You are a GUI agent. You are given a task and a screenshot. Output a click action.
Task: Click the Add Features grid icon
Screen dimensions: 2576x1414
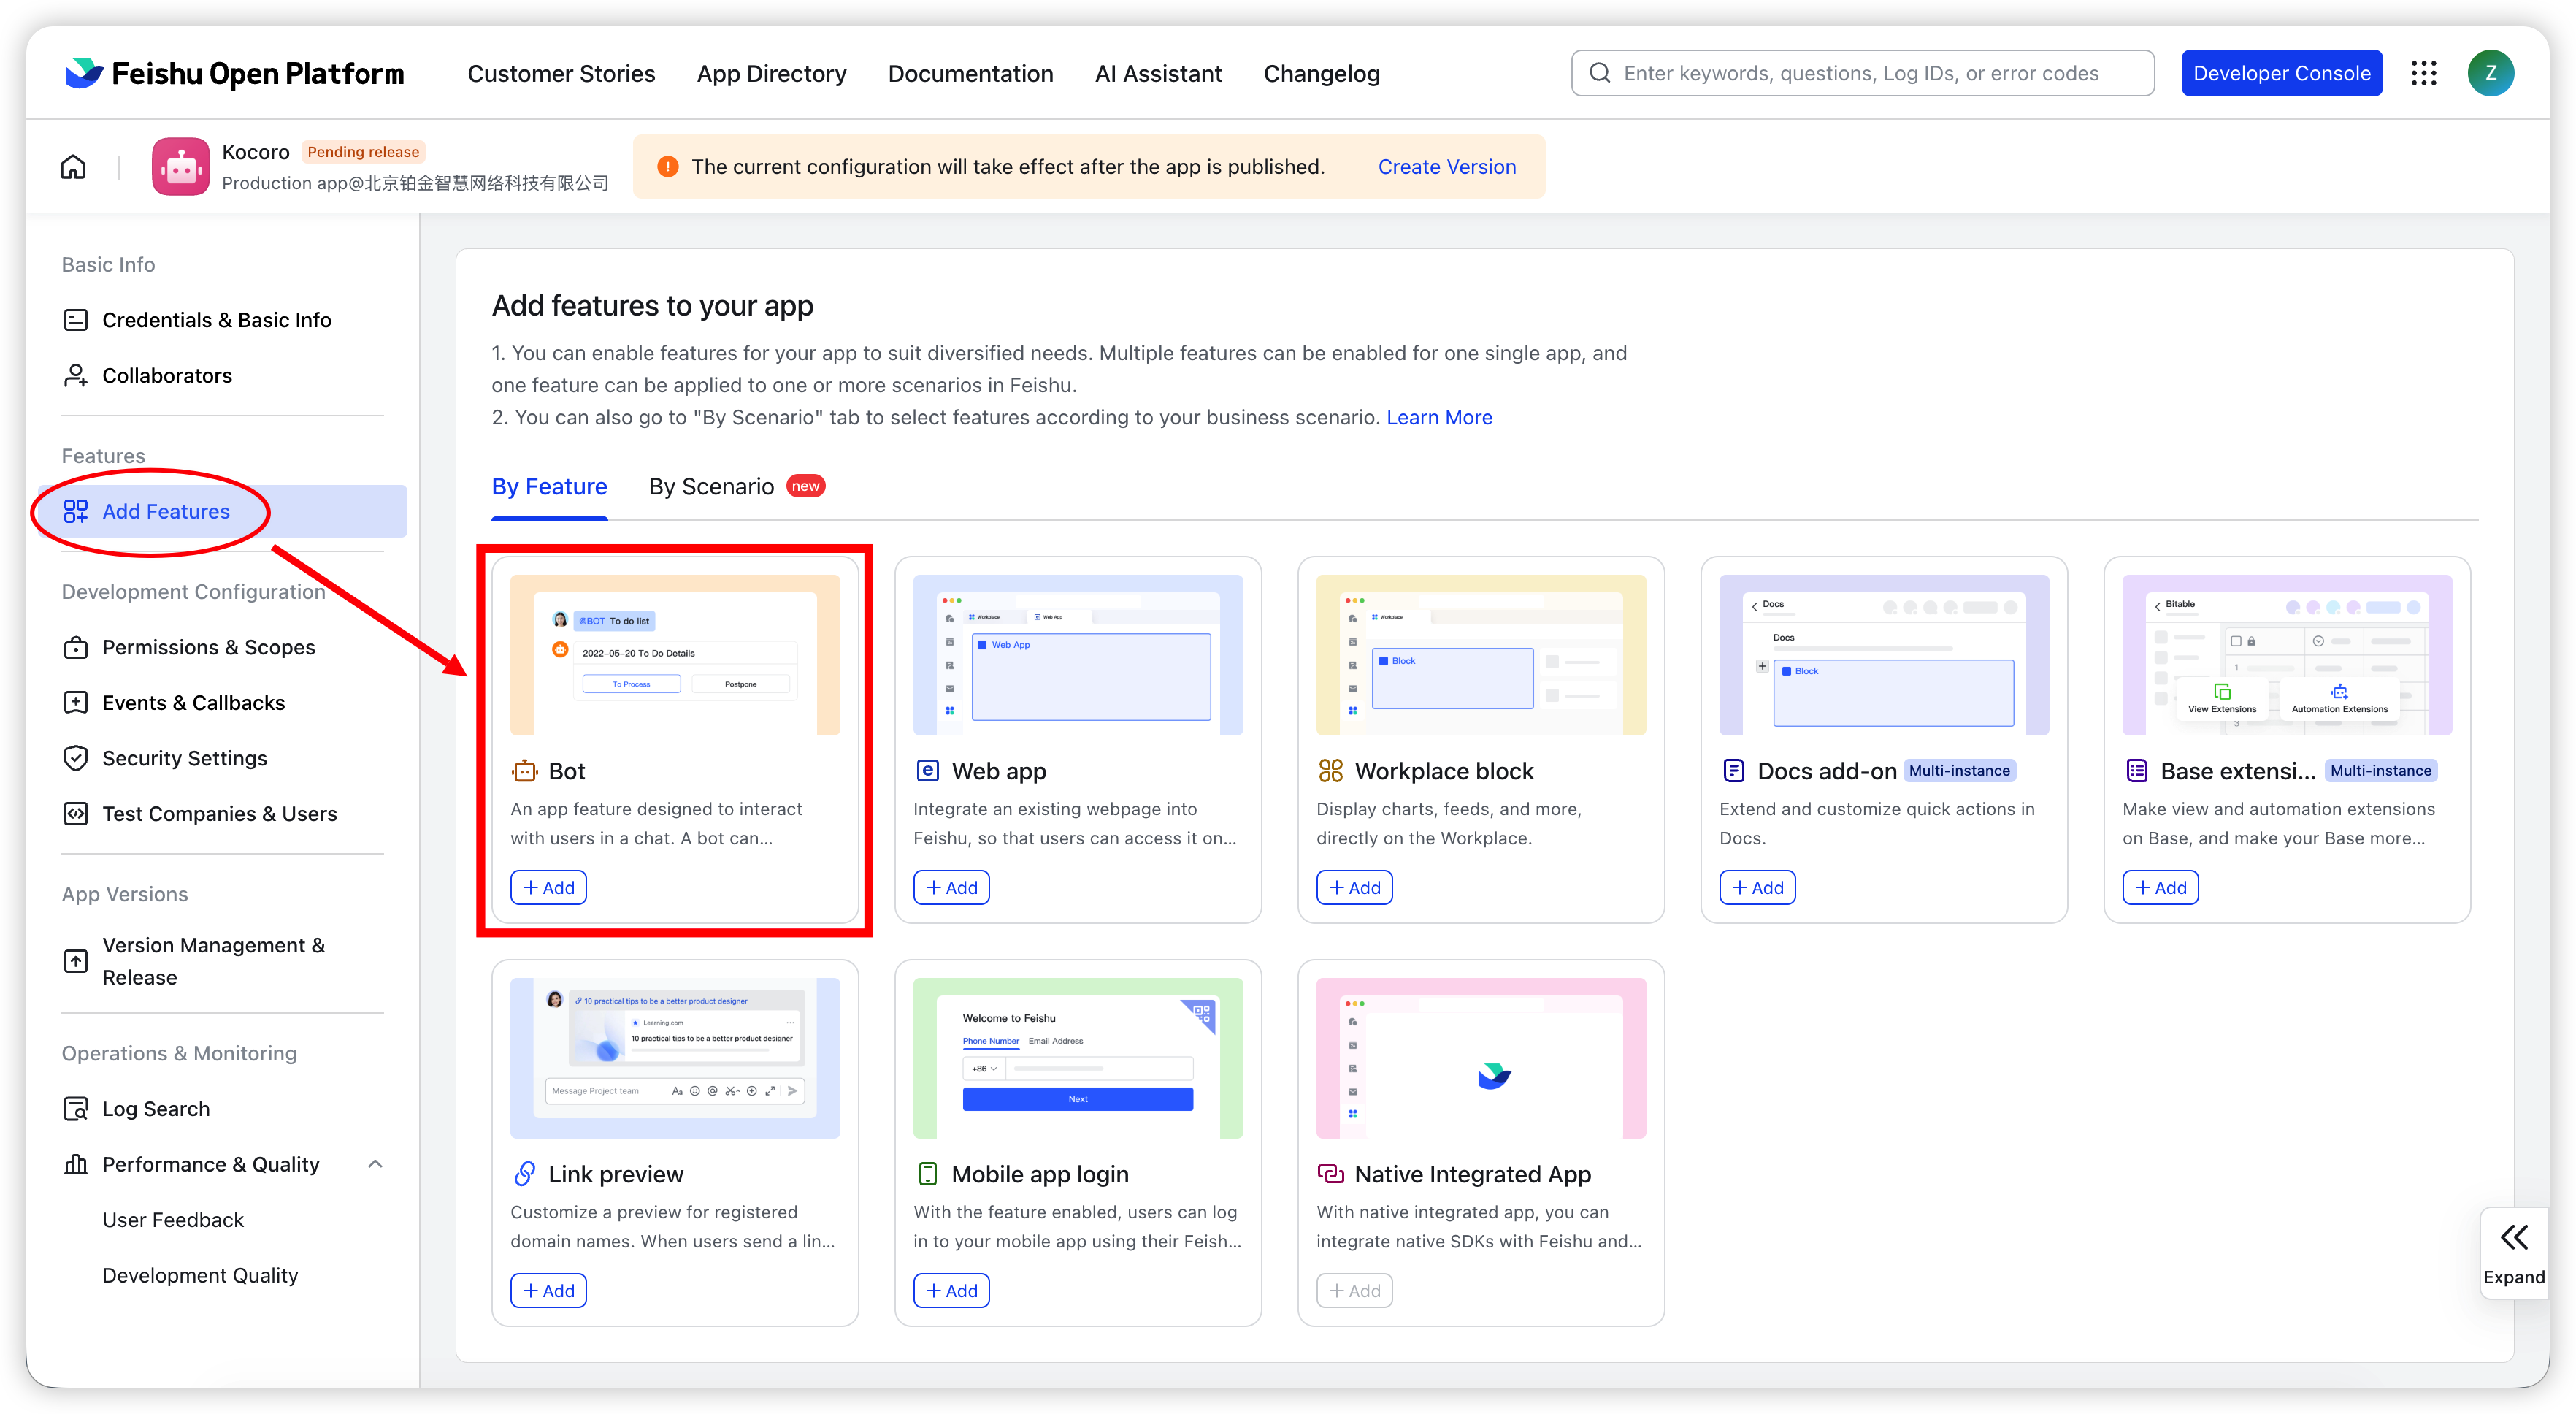pyautogui.click(x=76, y=511)
